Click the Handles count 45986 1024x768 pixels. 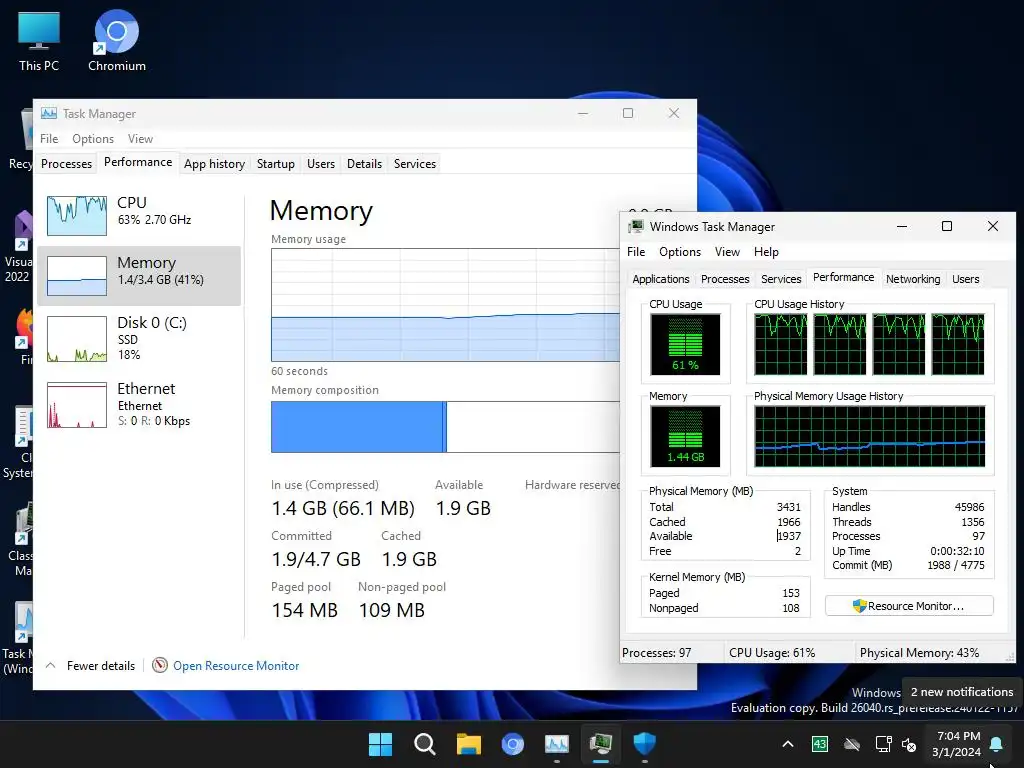tap(969, 507)
